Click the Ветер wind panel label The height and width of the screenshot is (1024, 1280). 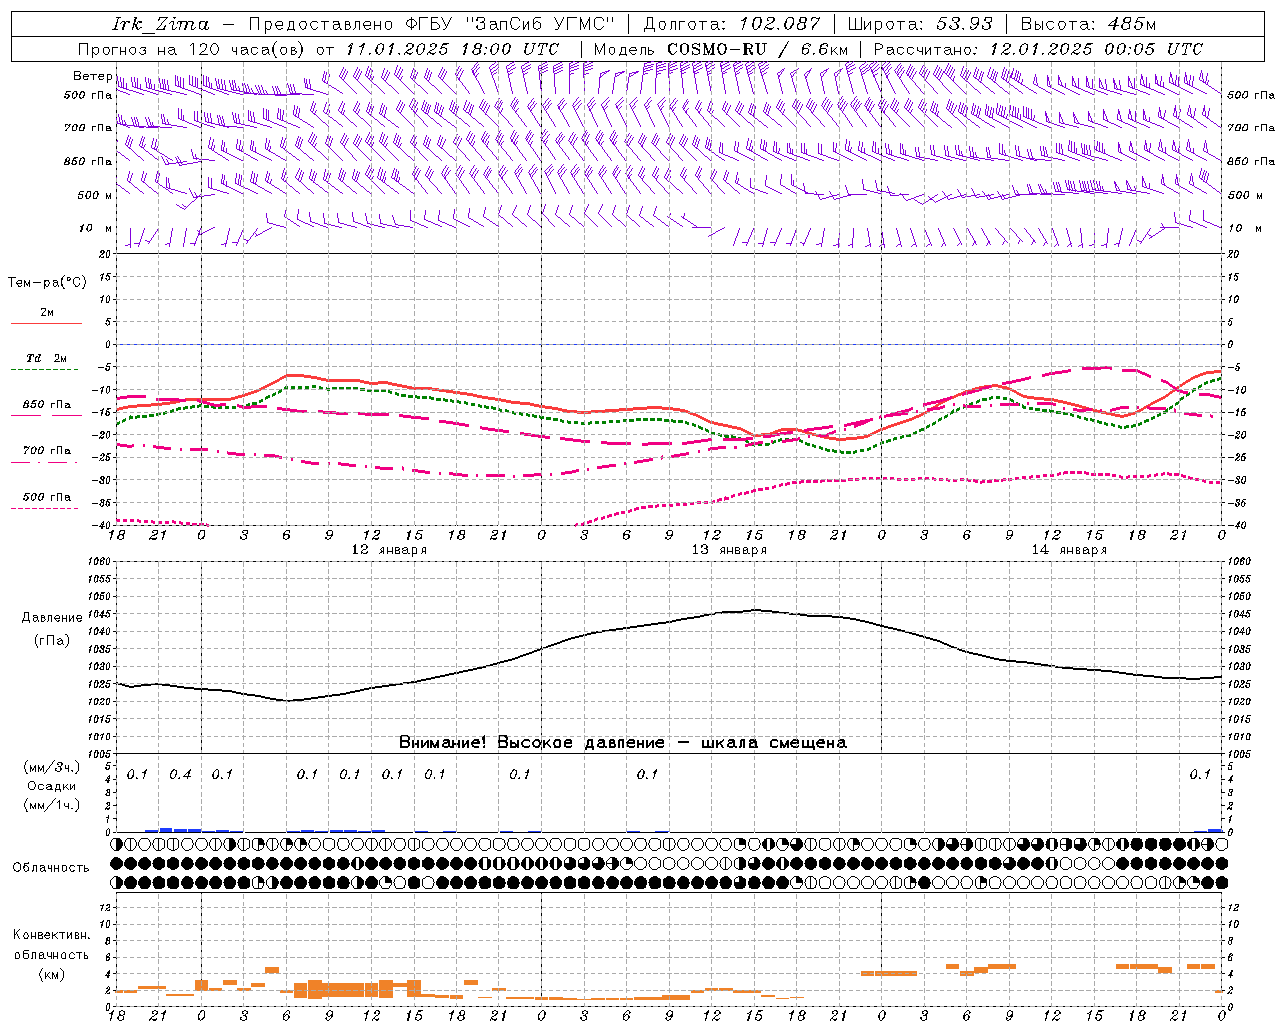tap(92, 76)
